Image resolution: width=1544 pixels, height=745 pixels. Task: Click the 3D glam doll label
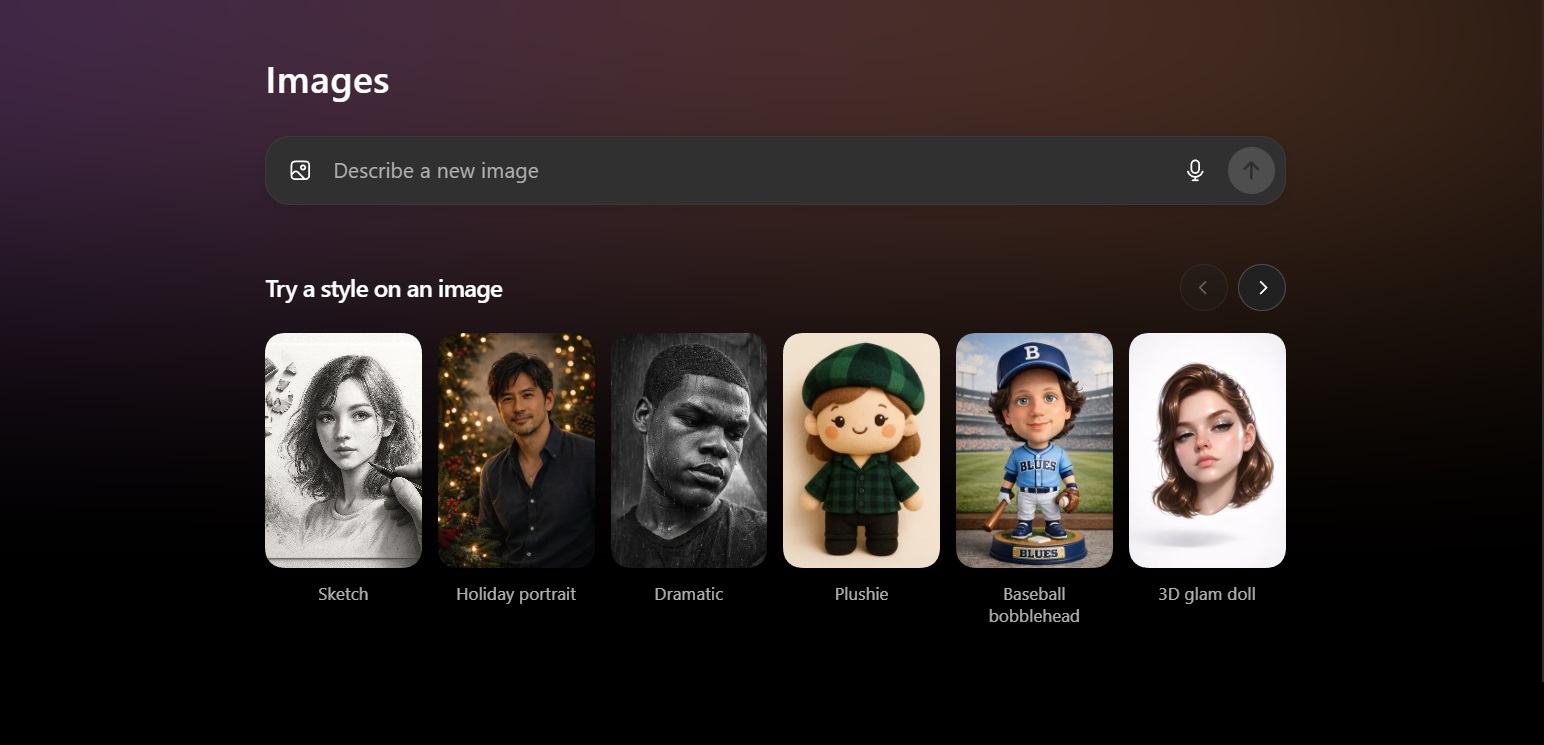point(1206,593)
